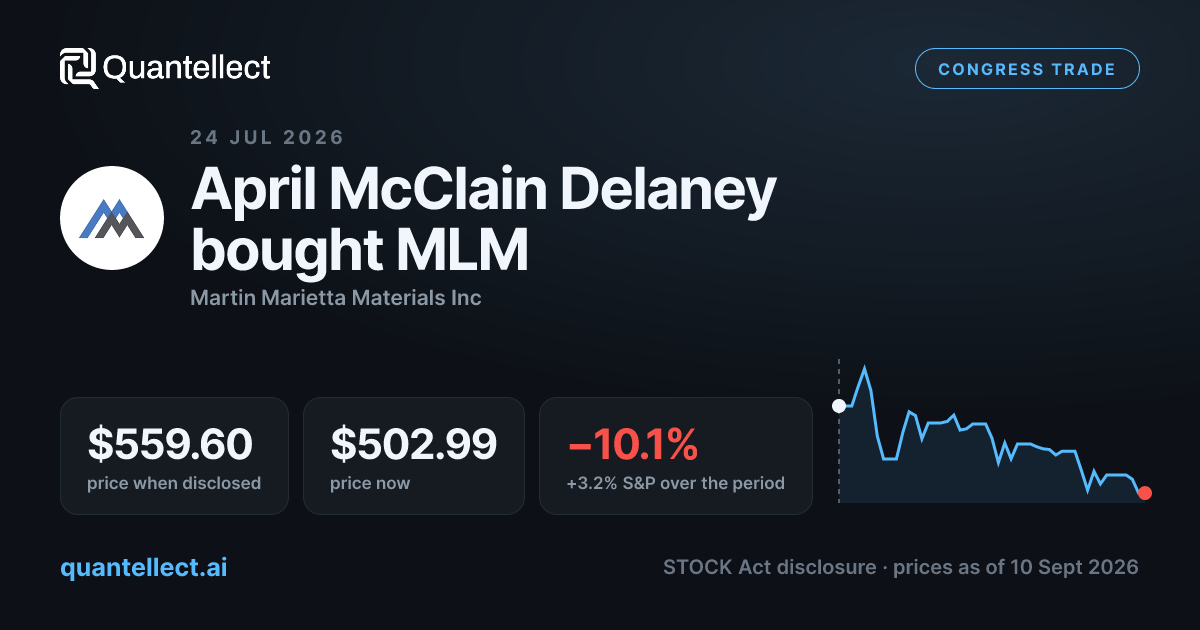Click the Quantellect logo icon
This screenshot has height=630, width=1200.
[x=78, y=68]
